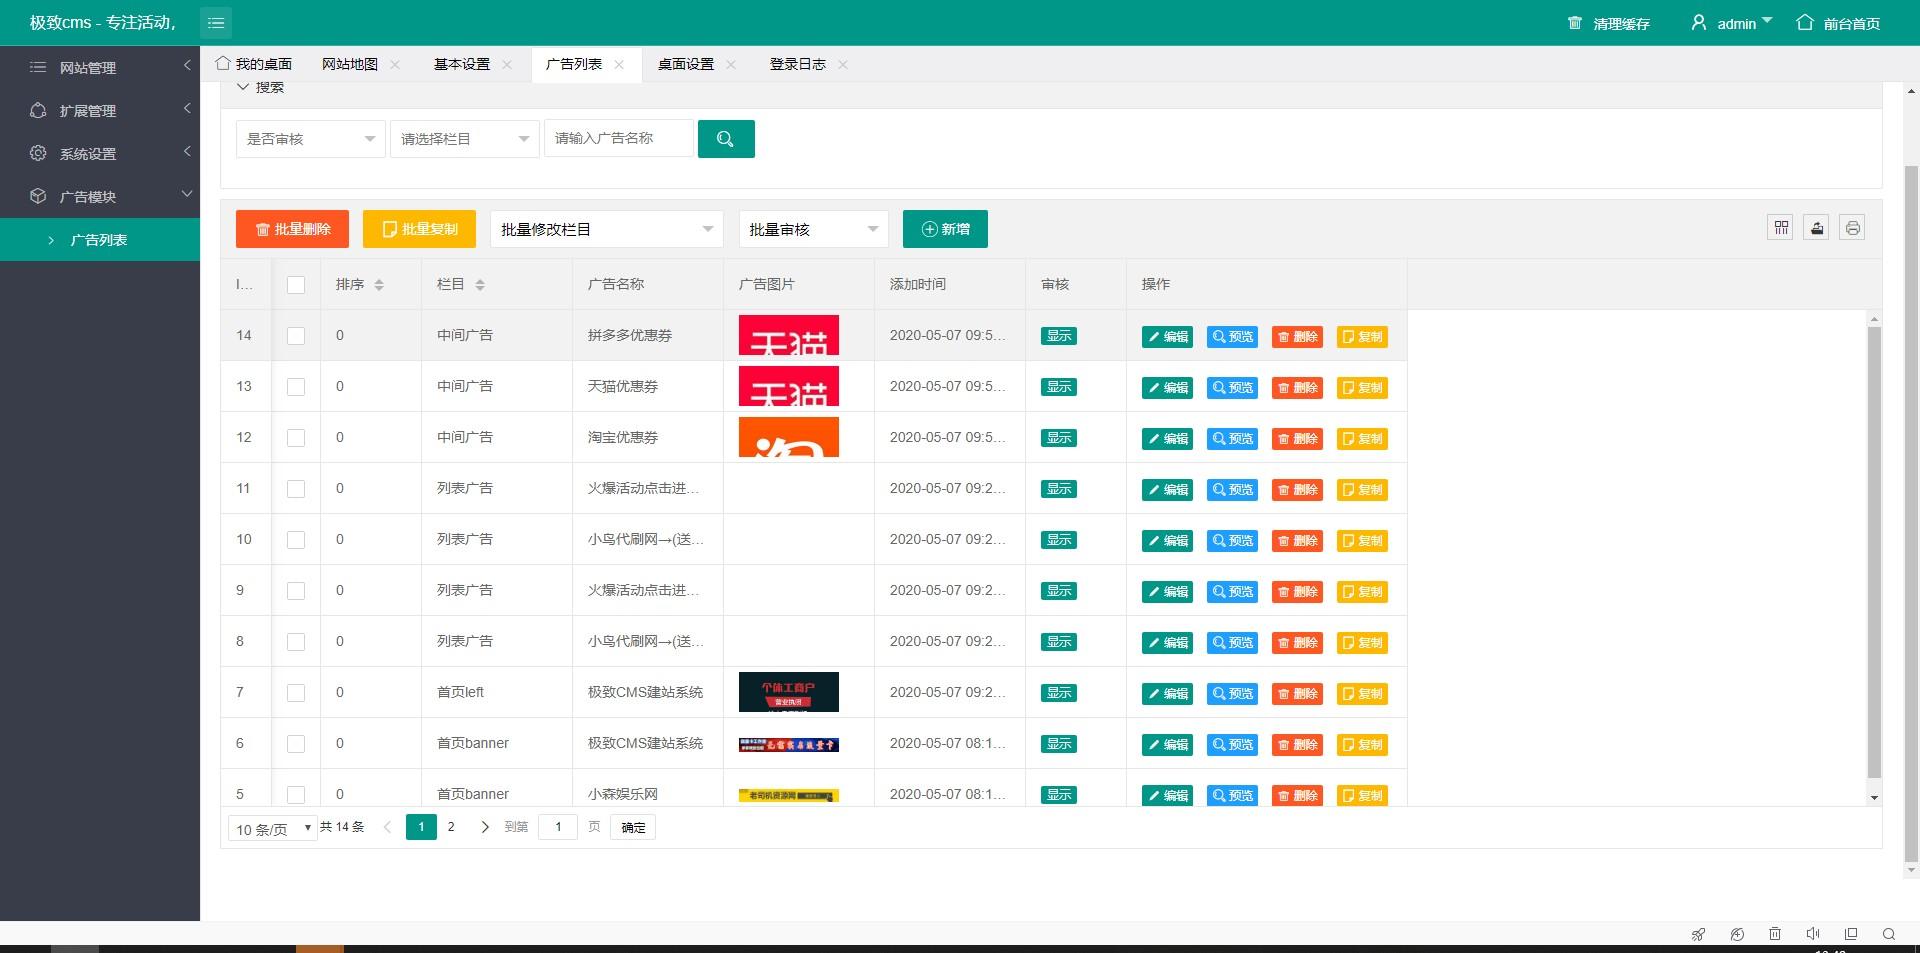Click the 请输入广告名称 search field
This screenshot has width=1920, height=953.
619,139
